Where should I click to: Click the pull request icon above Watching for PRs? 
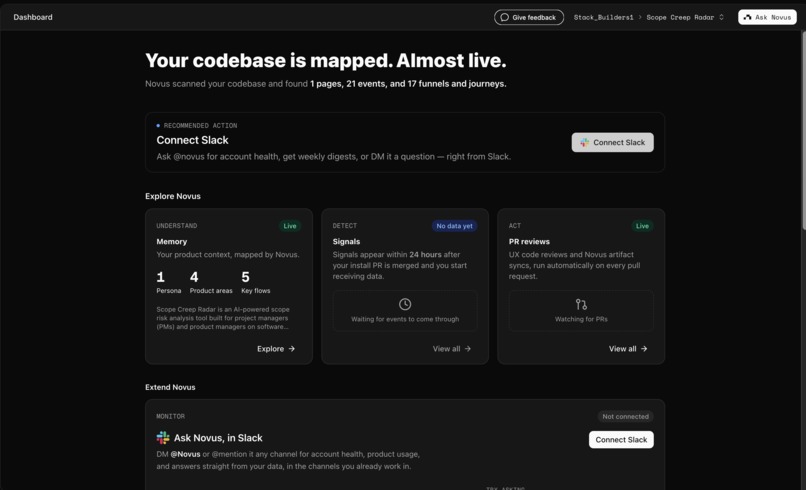tap(581, 304)
